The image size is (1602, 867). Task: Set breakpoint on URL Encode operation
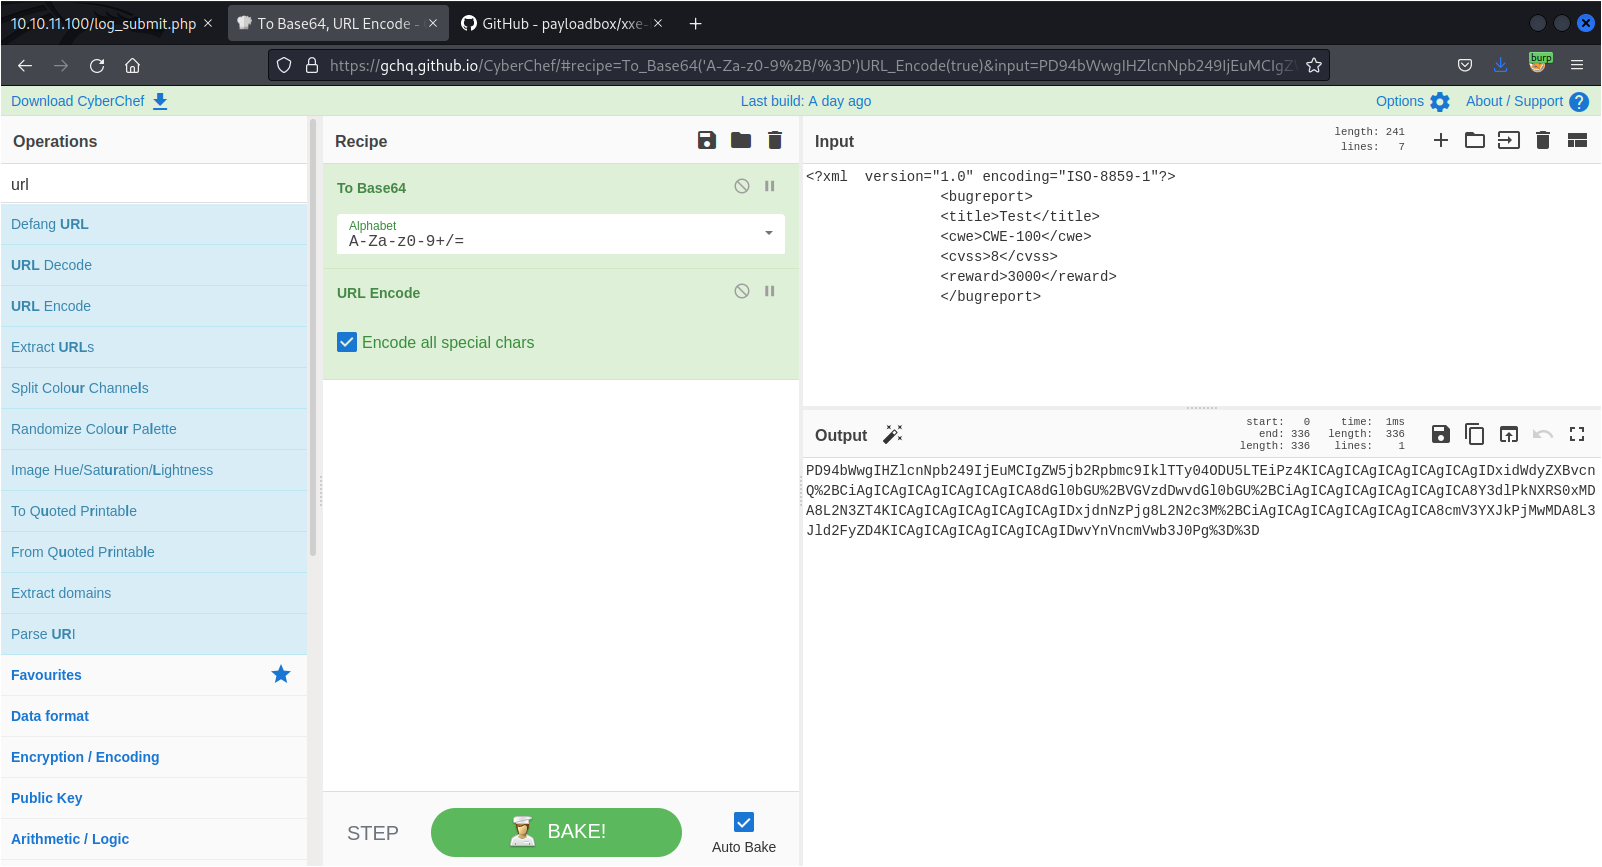[x=770, y=291]
